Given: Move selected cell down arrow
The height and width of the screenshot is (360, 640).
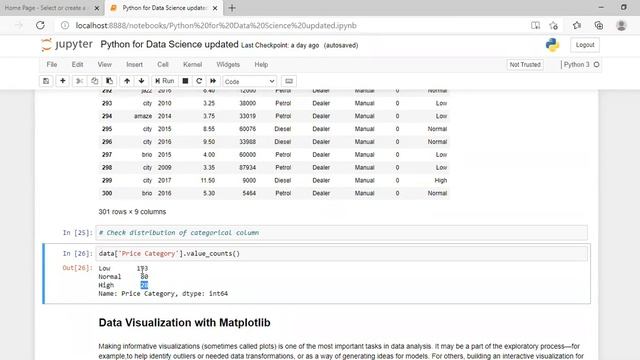Looking at the screenshot, I should pos(141,81).
